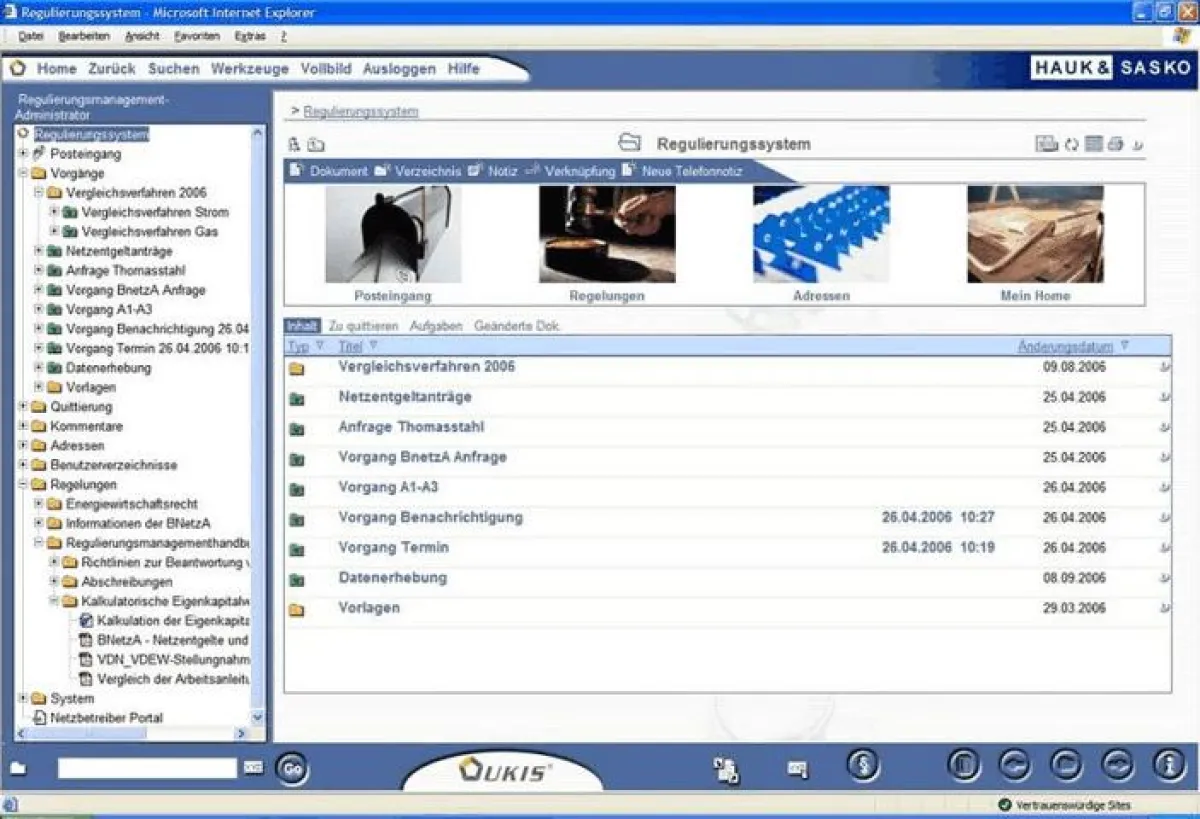Open the Posteingang mailbox thumbnail
The width and height of the screenshot is (1200, 819).
tap(393, 235)
